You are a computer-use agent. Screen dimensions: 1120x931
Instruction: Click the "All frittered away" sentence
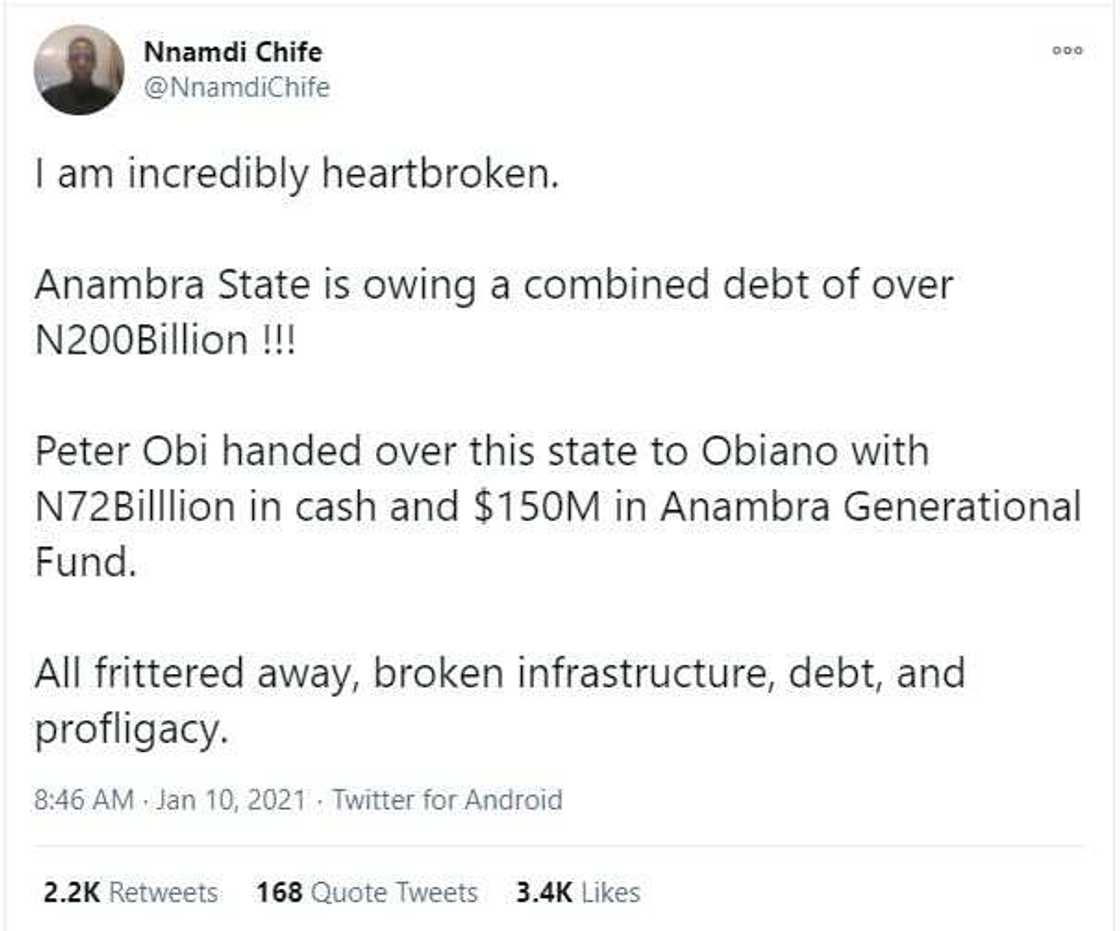[498, 673]
